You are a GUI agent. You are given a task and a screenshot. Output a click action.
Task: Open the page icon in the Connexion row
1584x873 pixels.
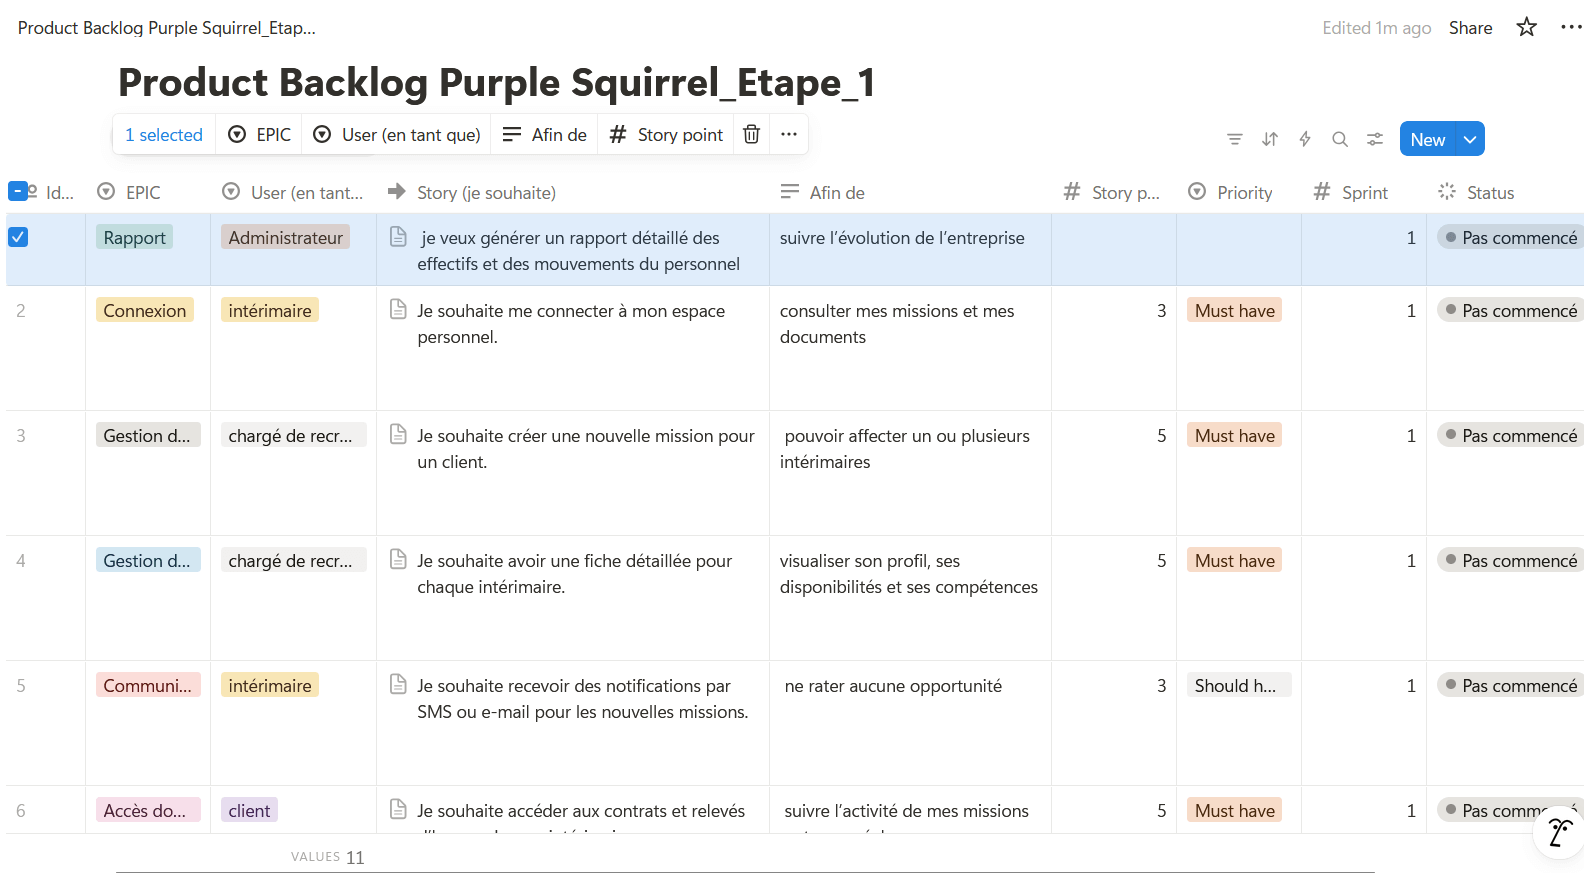click(398, 309)
